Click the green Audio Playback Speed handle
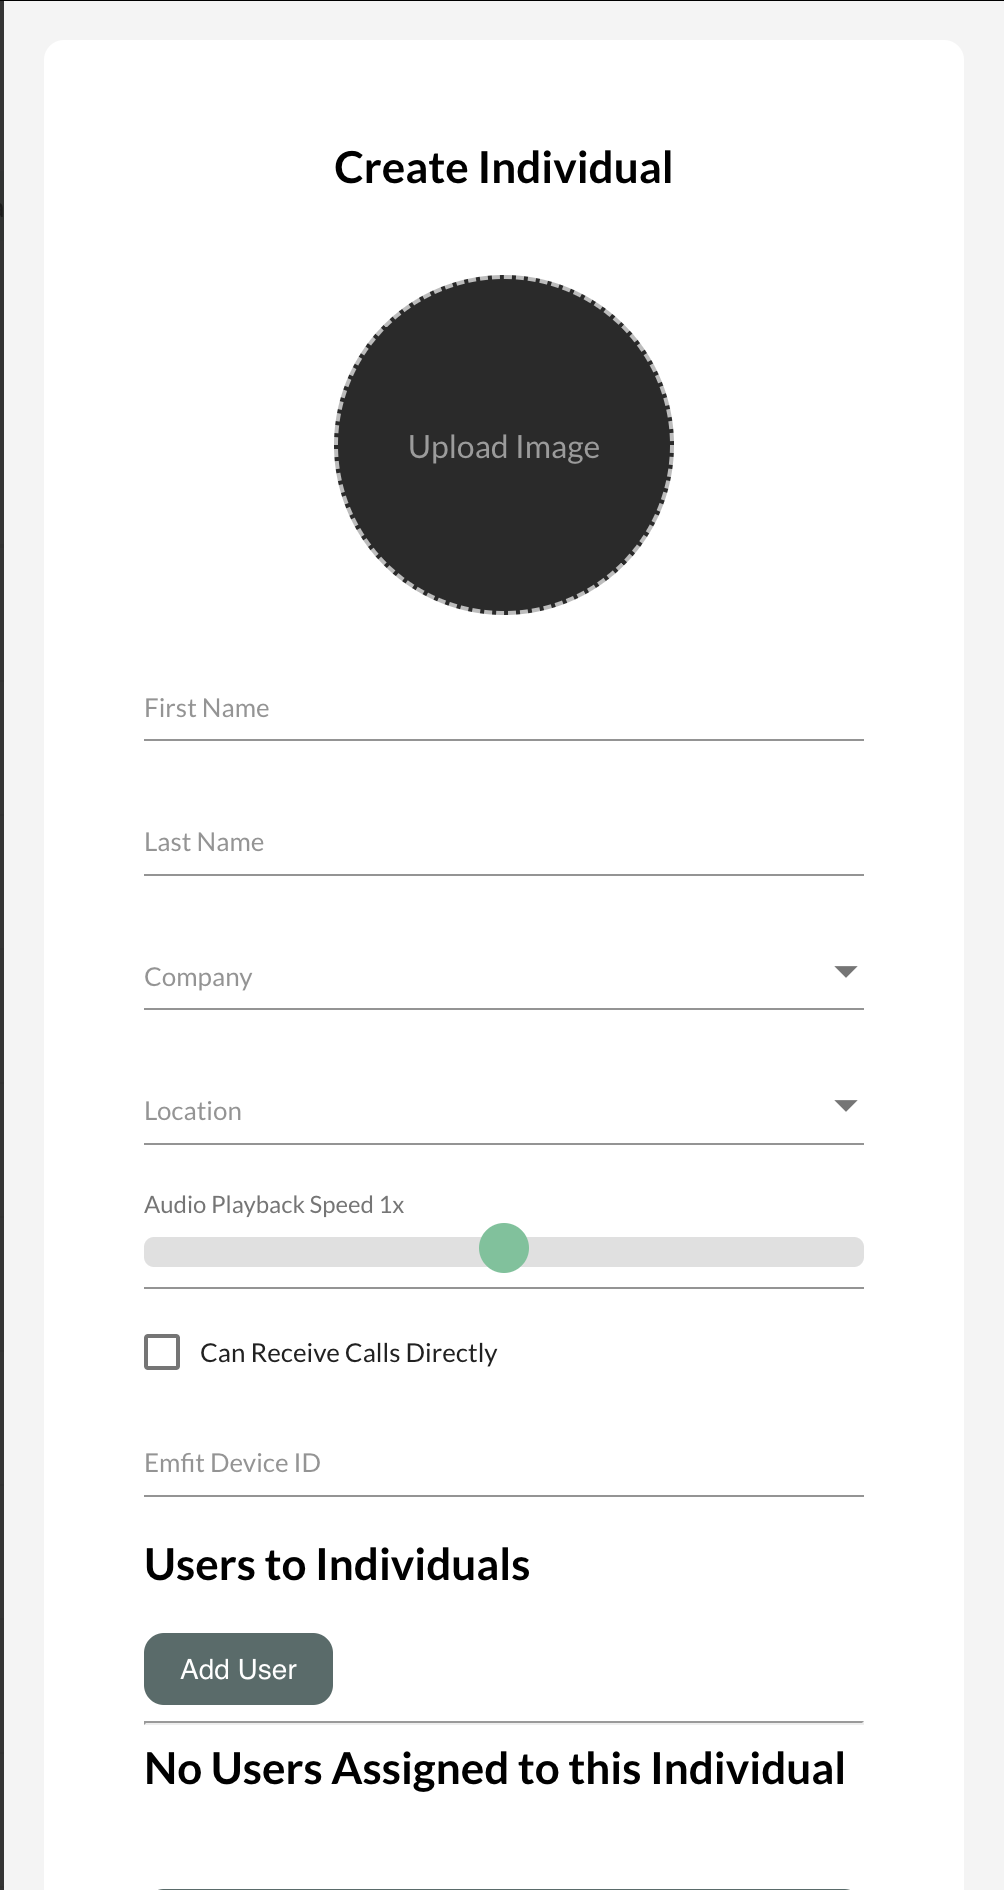 pos(504,1248)
